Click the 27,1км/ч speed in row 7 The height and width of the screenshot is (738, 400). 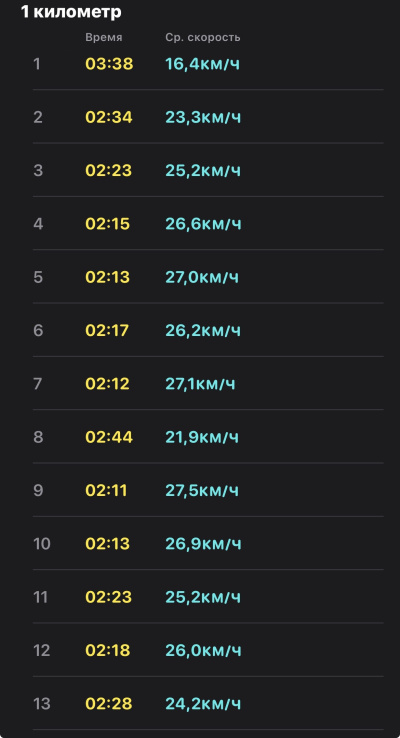pos(200,384)
